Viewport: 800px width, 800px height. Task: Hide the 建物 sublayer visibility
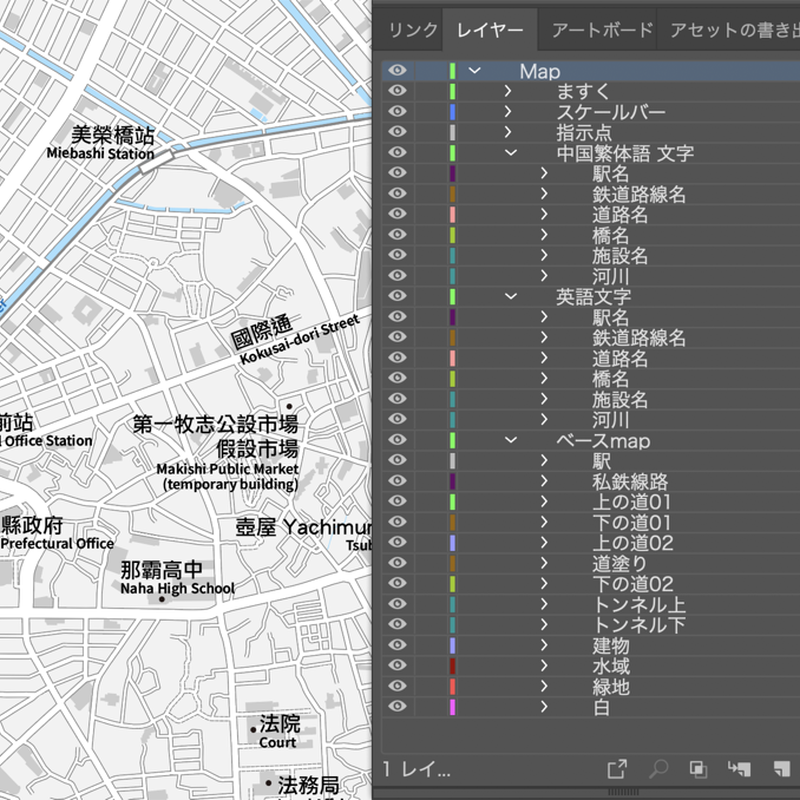(397, 645)
